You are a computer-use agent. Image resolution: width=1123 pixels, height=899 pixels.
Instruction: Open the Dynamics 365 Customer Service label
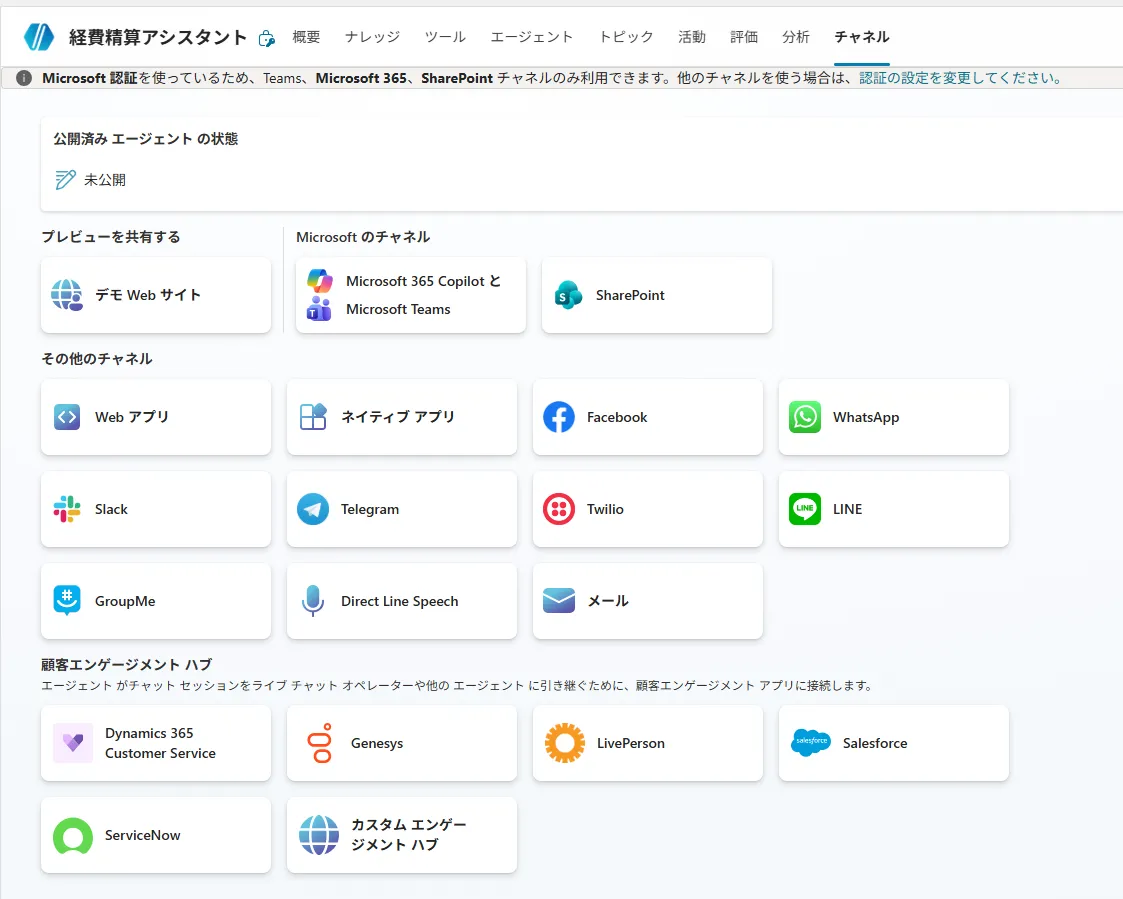(x=160, y=743)
